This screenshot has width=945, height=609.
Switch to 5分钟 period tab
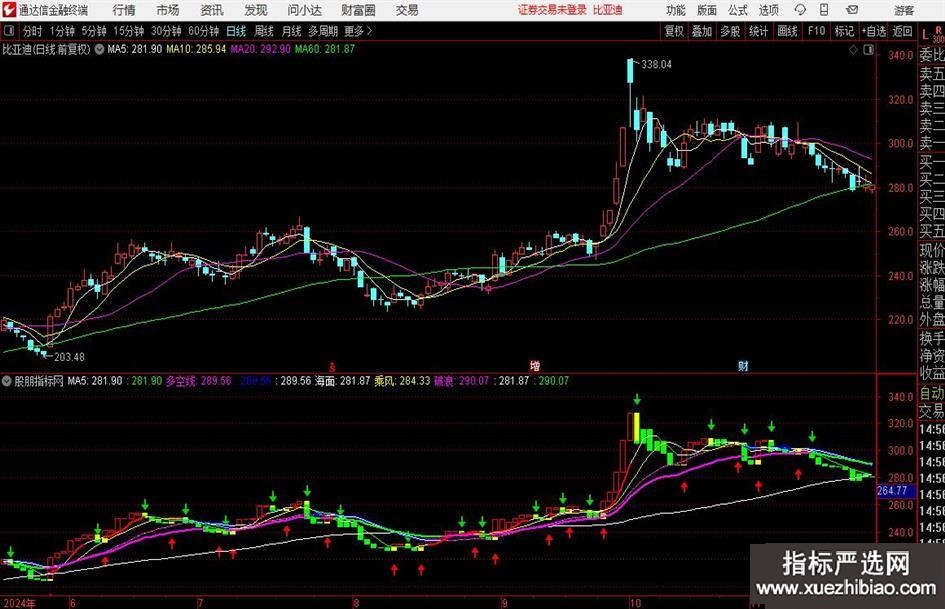[94, 31]
